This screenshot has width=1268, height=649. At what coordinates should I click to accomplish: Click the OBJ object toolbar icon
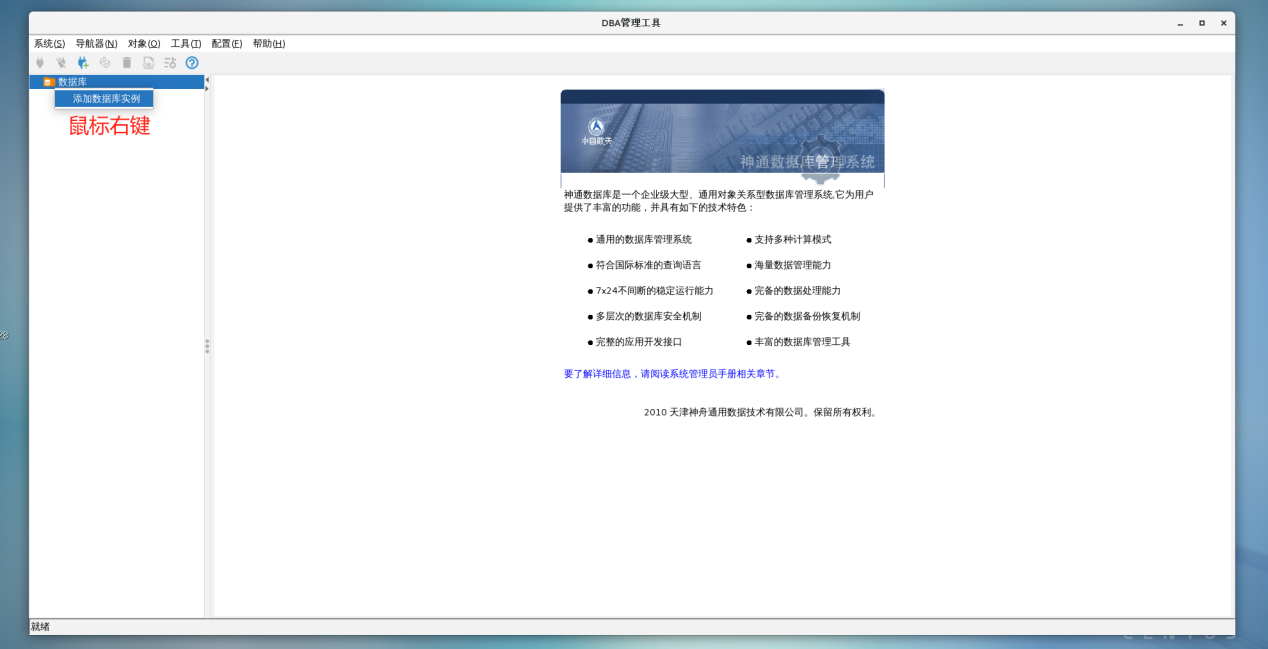click(x=148, y=62)
